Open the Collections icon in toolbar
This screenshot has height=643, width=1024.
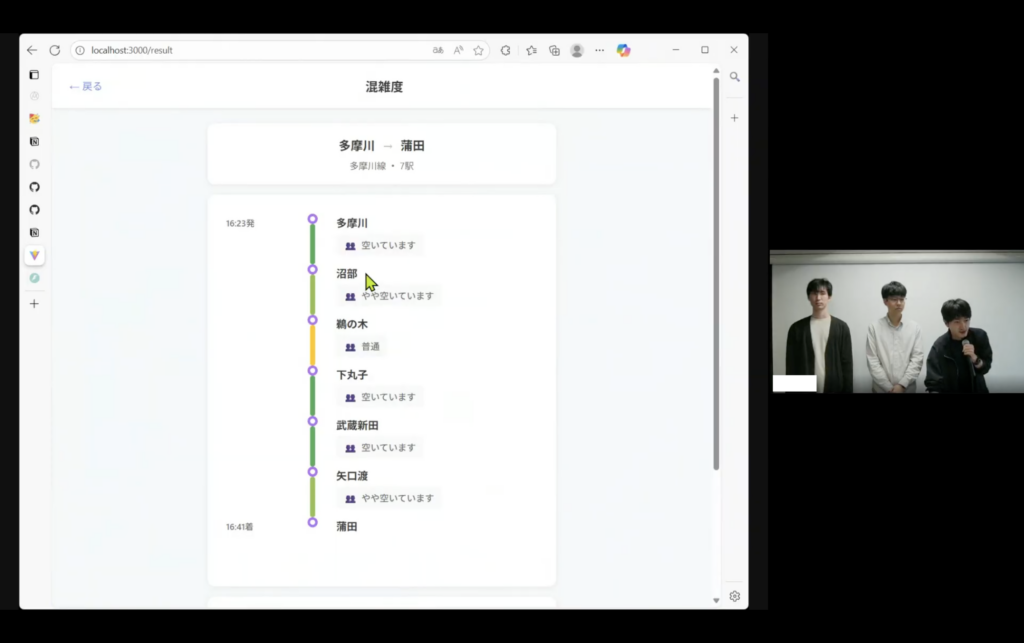coord(554,50)
